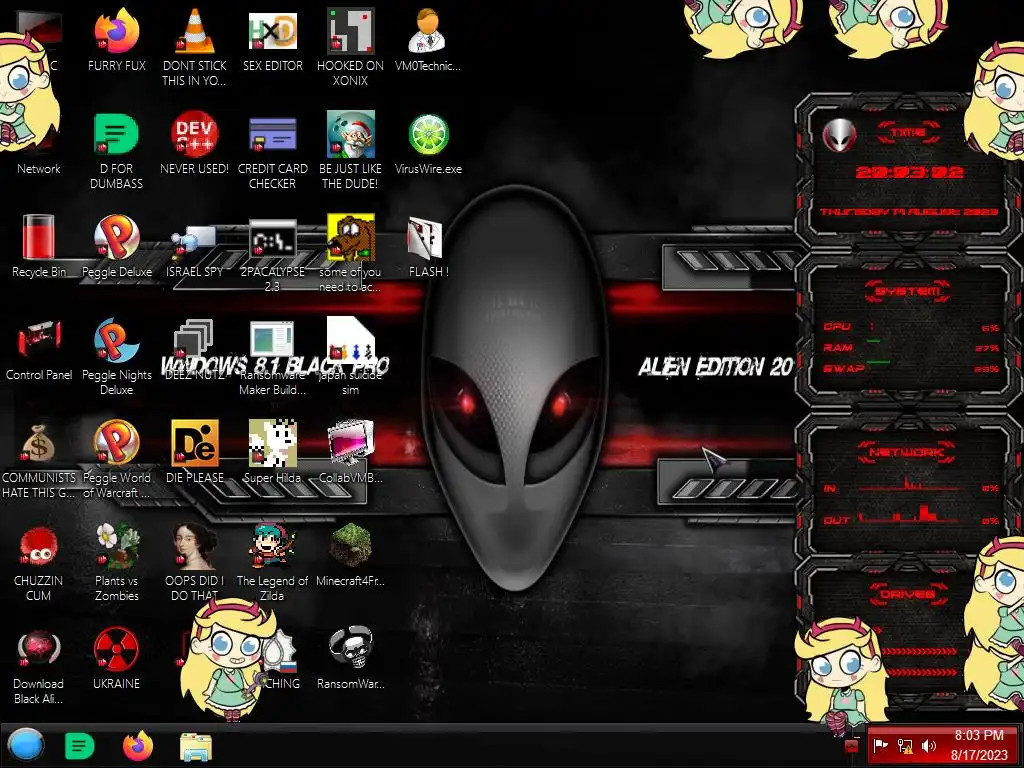Image resolution: width=1024 pixels, height=768 pixels.
Task: Open japan suicide sim file icon
Action: pos(351,338)
